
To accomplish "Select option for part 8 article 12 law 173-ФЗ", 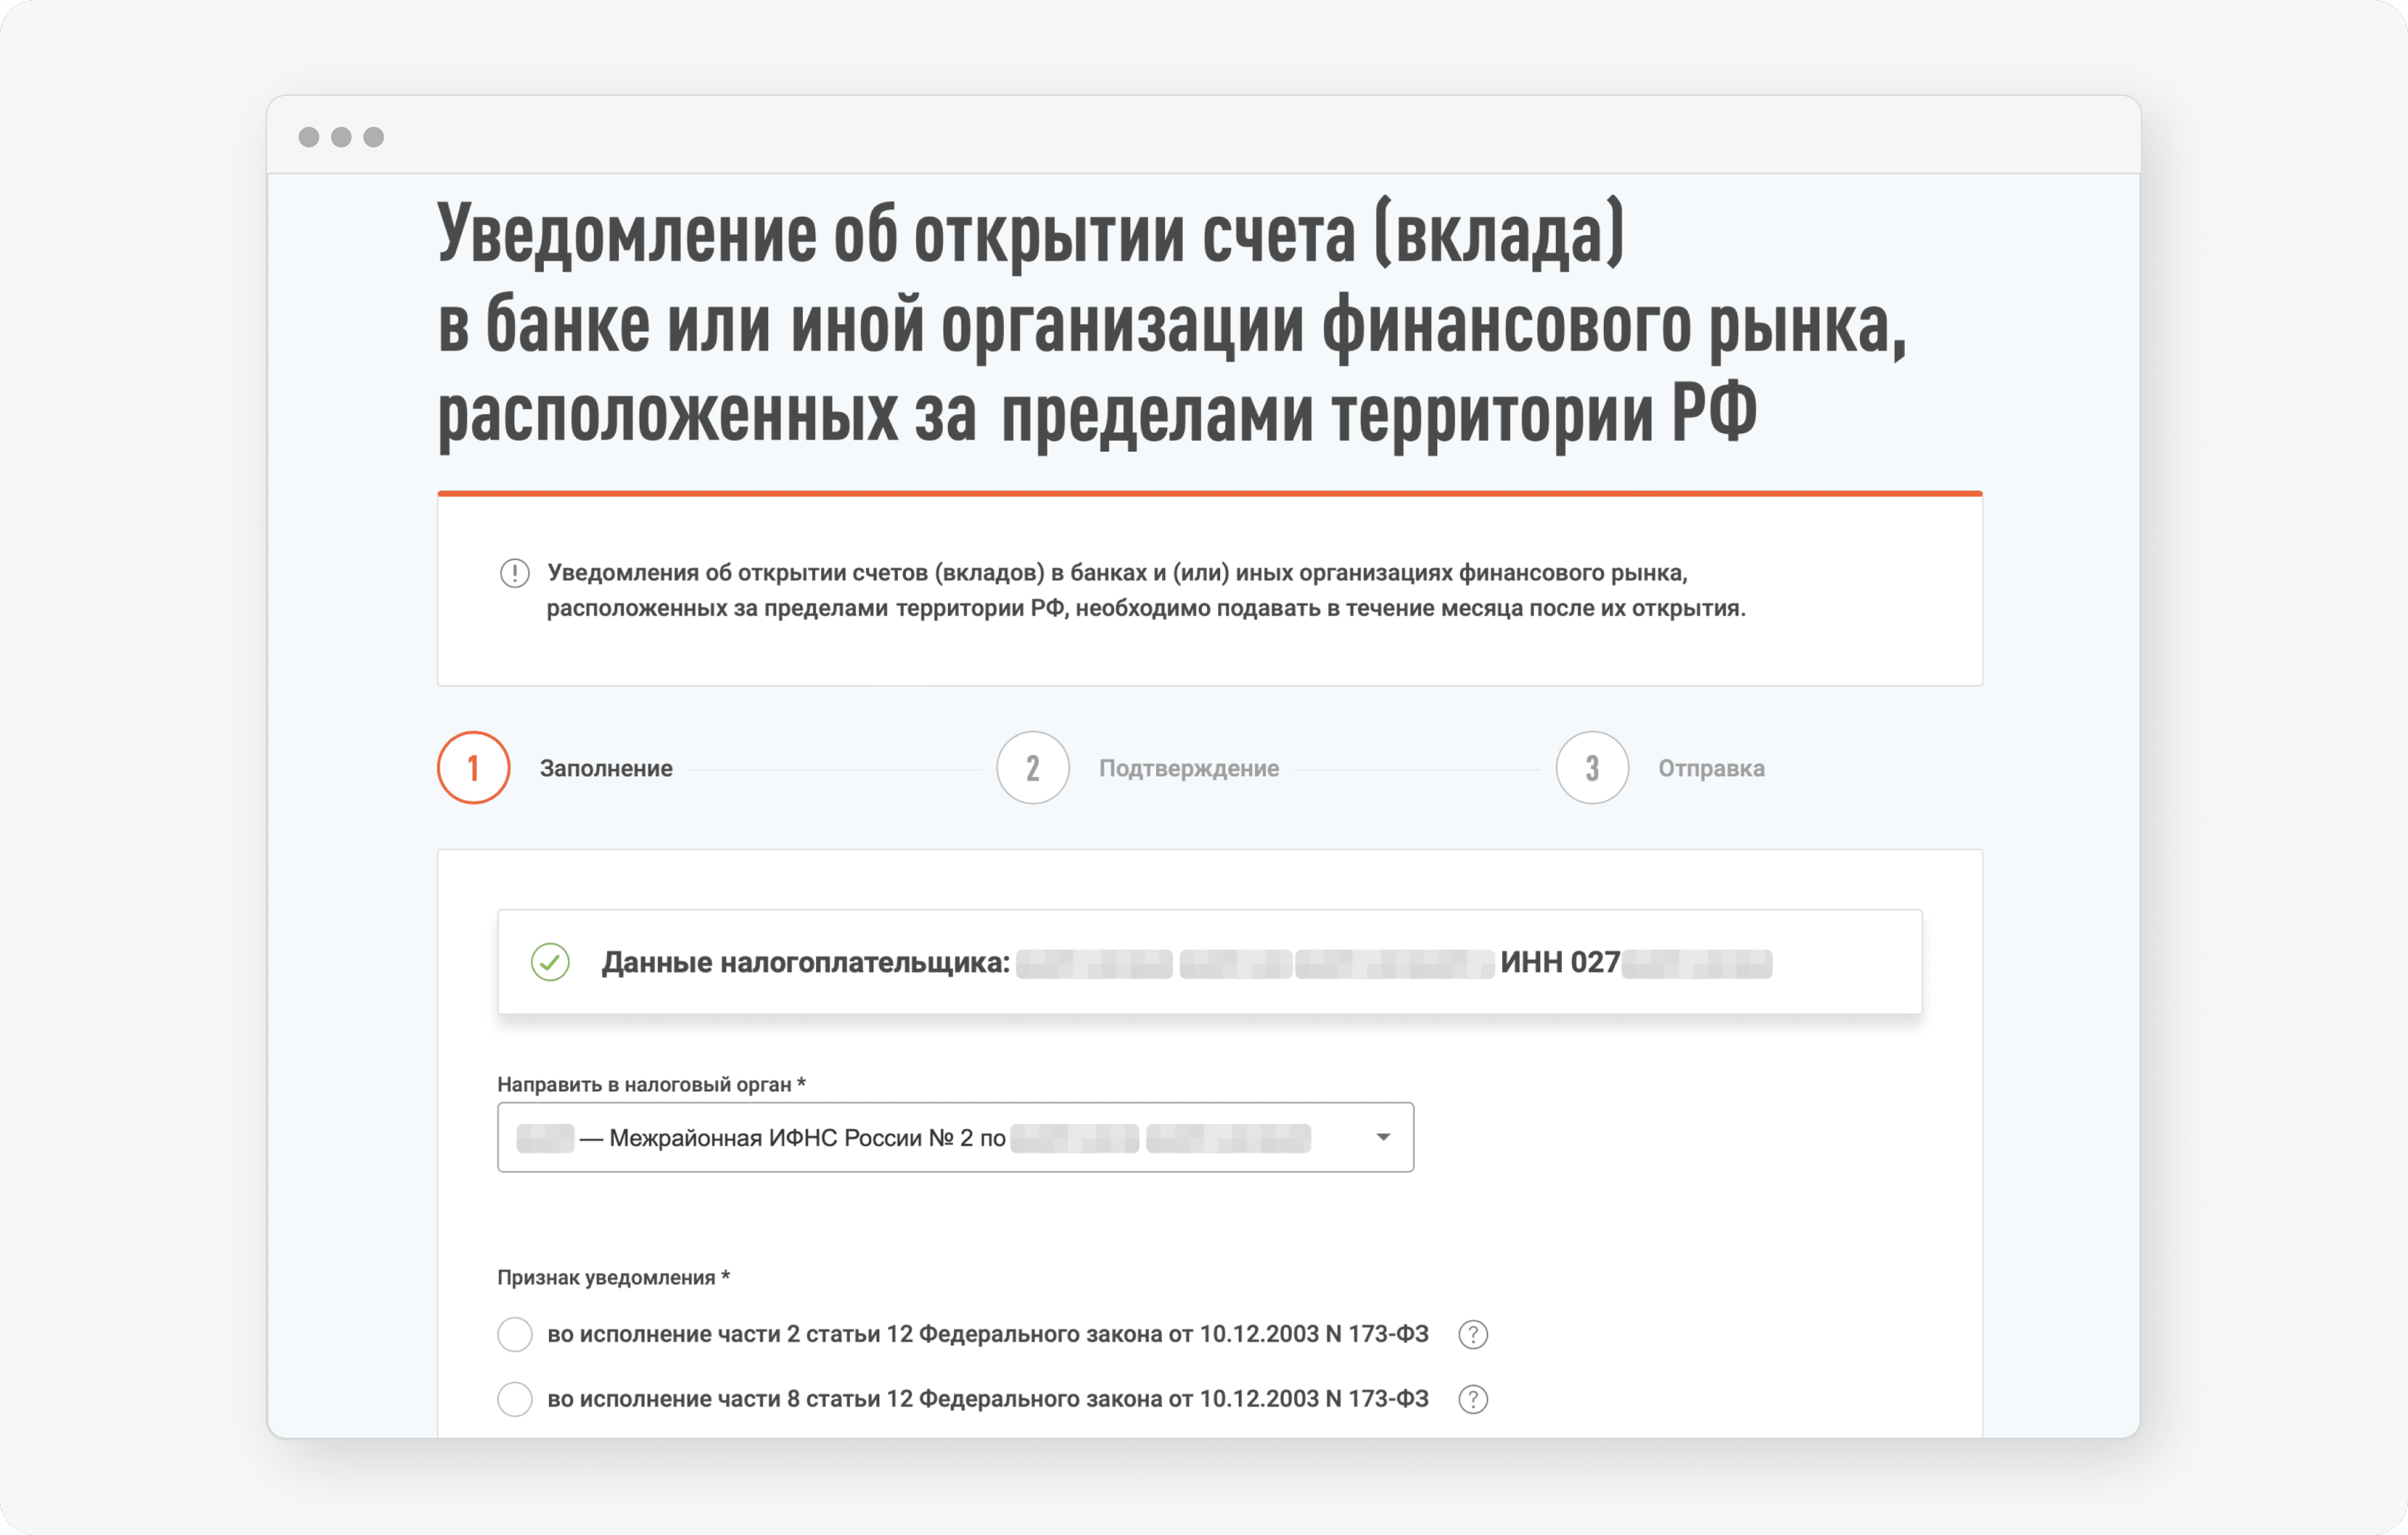I will pyautogui.click(x=514, y=1399).
